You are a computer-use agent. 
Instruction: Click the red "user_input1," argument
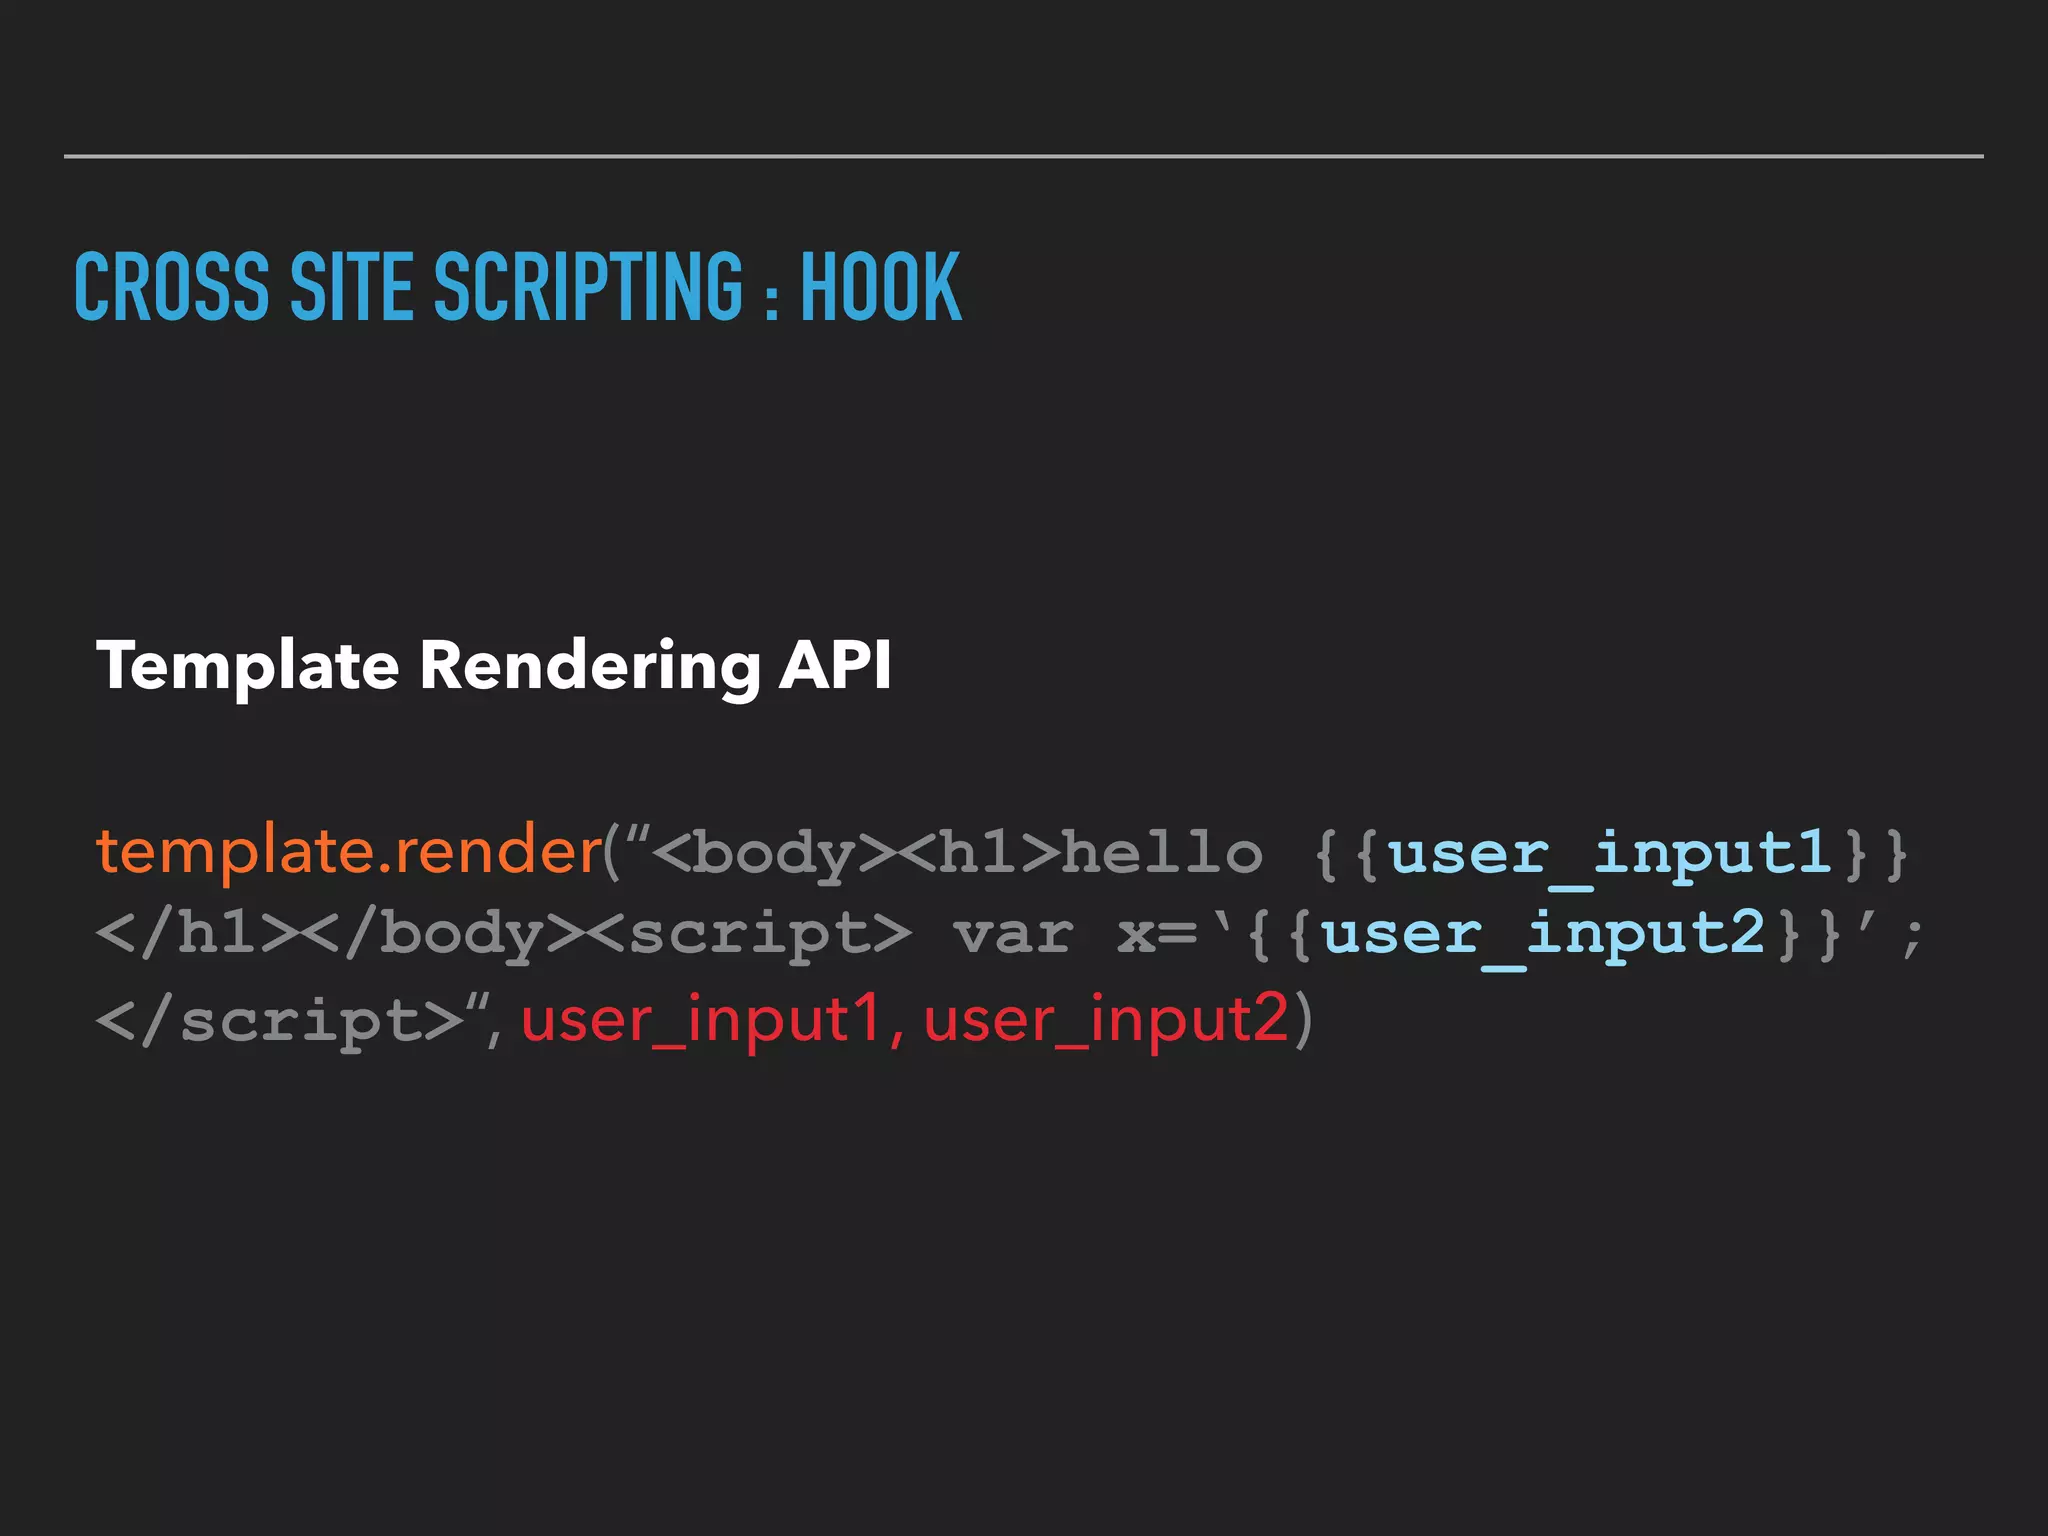pos(713,1020)
